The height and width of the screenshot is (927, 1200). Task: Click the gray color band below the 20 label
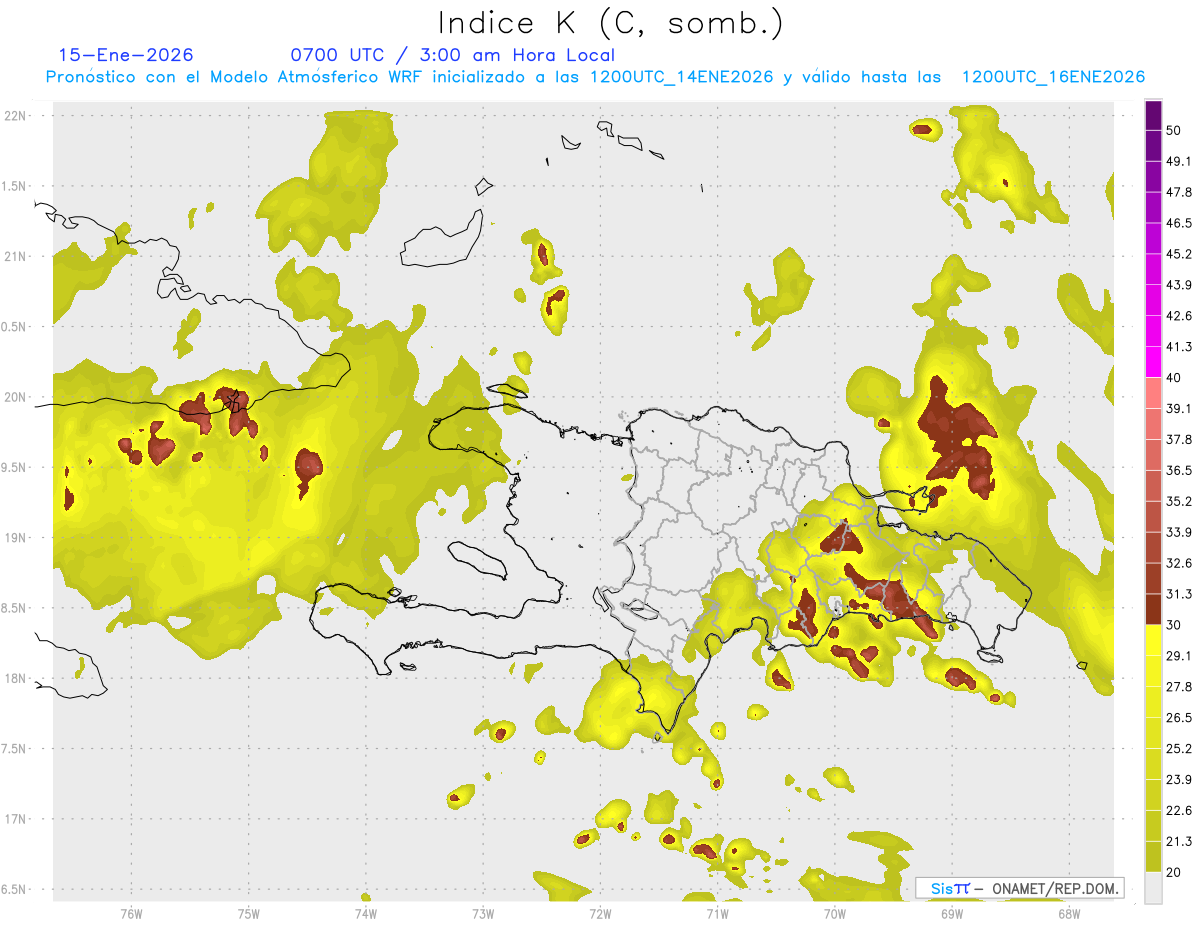coord(1153,887)
